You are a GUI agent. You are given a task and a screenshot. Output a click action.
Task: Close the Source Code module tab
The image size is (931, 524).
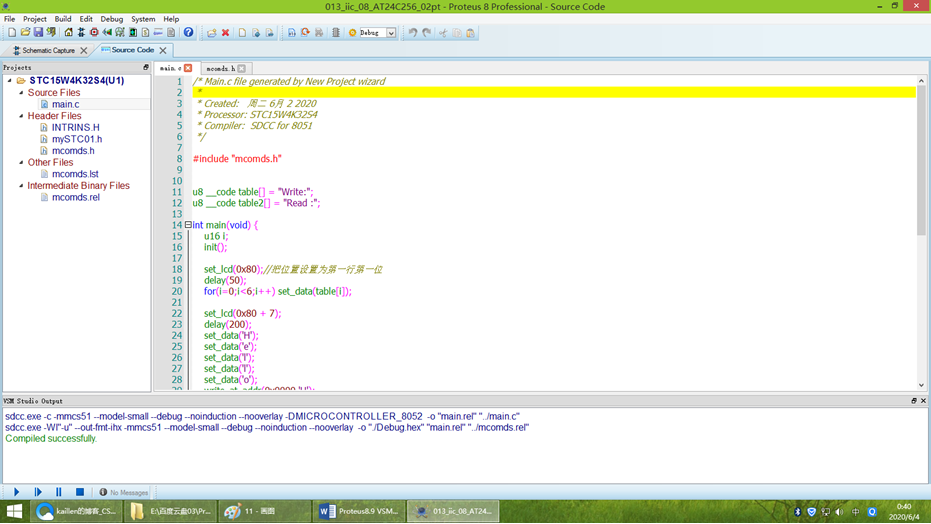pyautogui.click(x=163, y=50)
